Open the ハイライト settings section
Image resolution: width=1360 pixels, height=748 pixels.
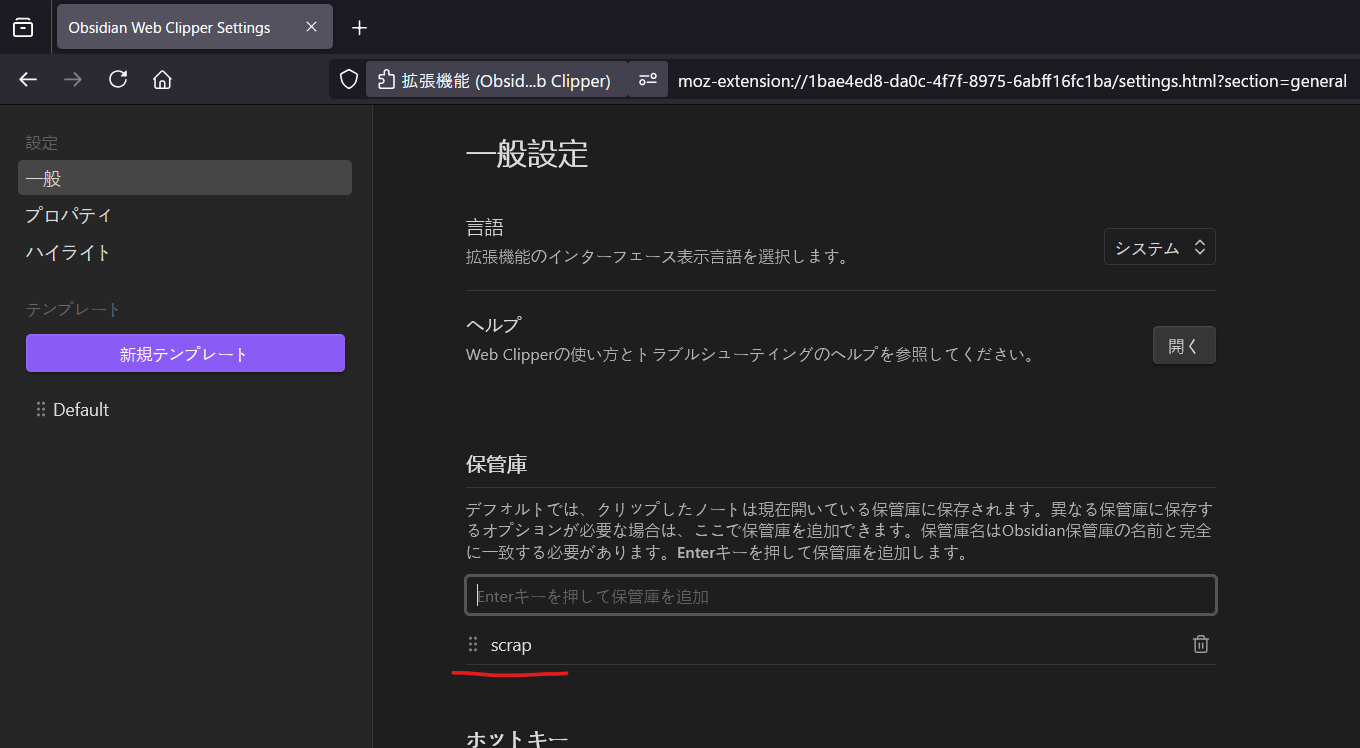185,252
